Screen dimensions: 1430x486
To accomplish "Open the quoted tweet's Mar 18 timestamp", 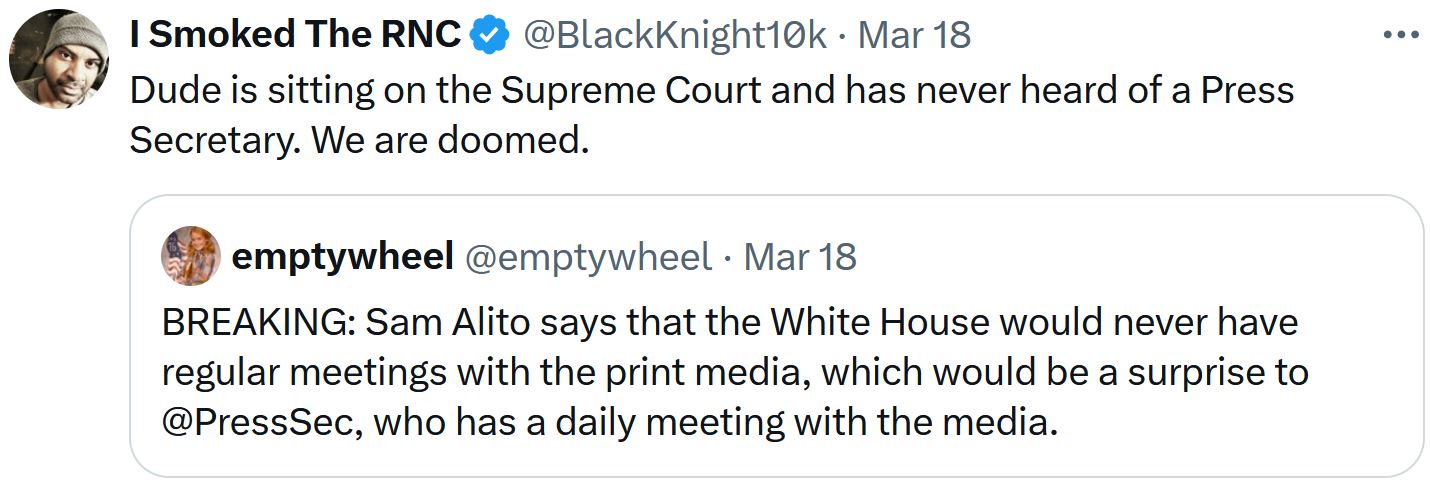I will pyautogui.click(x=800, y=257).
